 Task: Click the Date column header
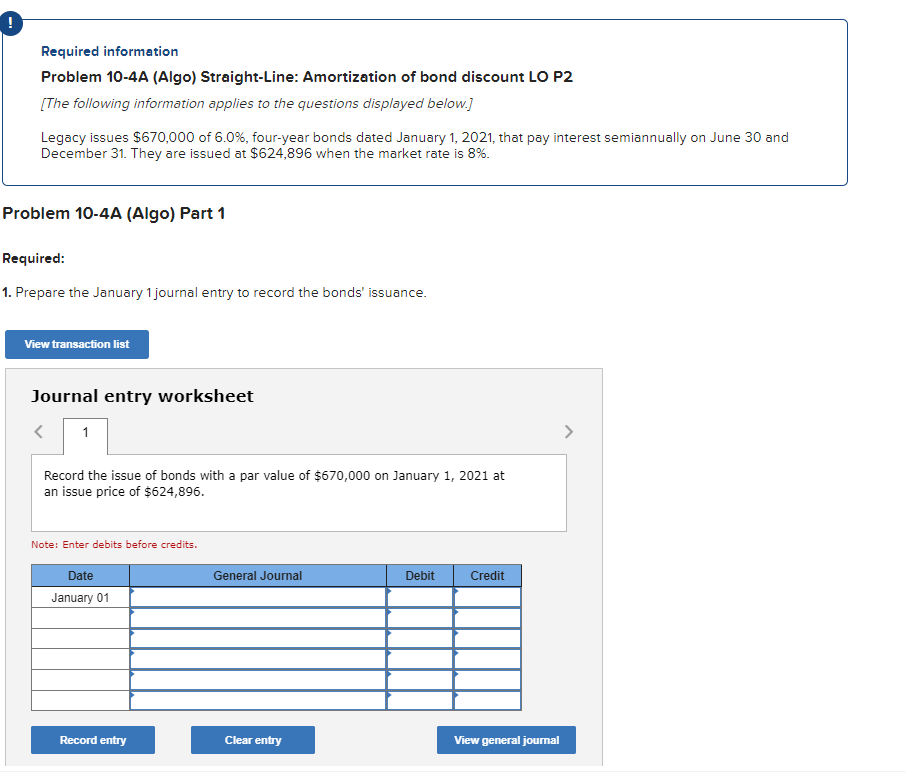click(80, 575)
